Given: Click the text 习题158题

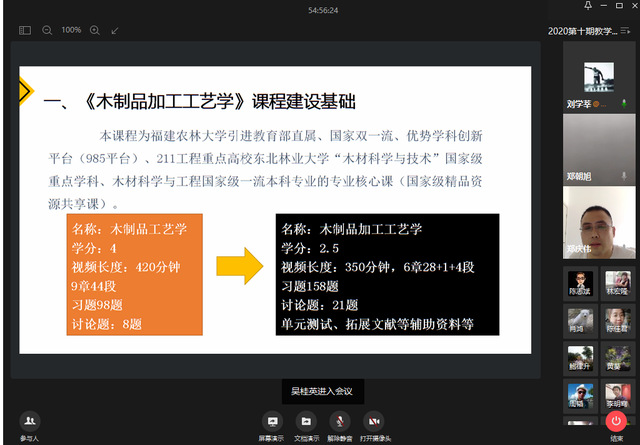Looking at the screenshot, I should pyautogui.click(x=310, y=286).
